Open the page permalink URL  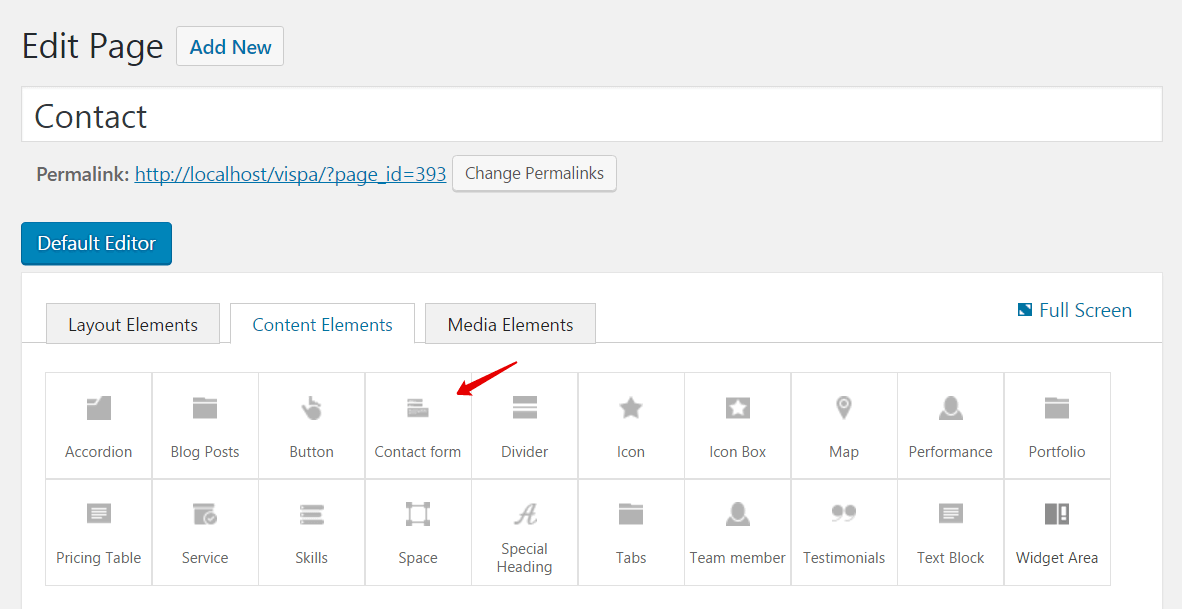pyautogui.click(x=290, y=174)
